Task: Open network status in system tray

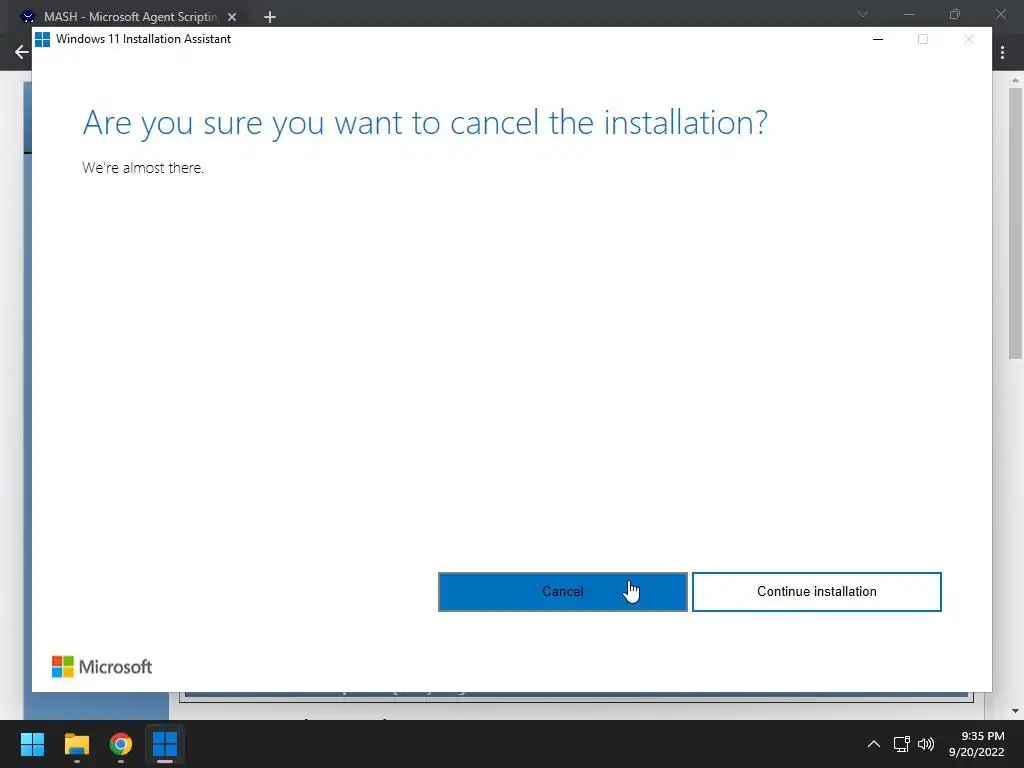Action: pyautogui.click(x=902, y=744)
